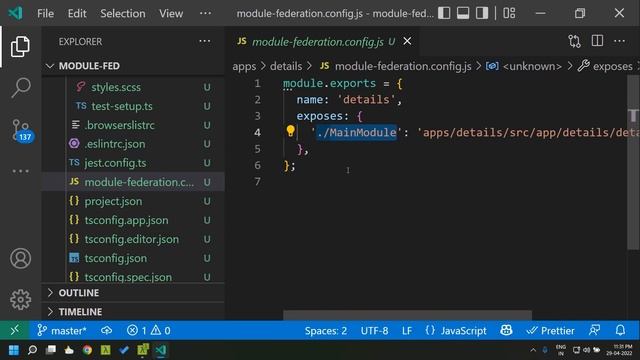Open the Edit menu

click(x=77, y=13)
